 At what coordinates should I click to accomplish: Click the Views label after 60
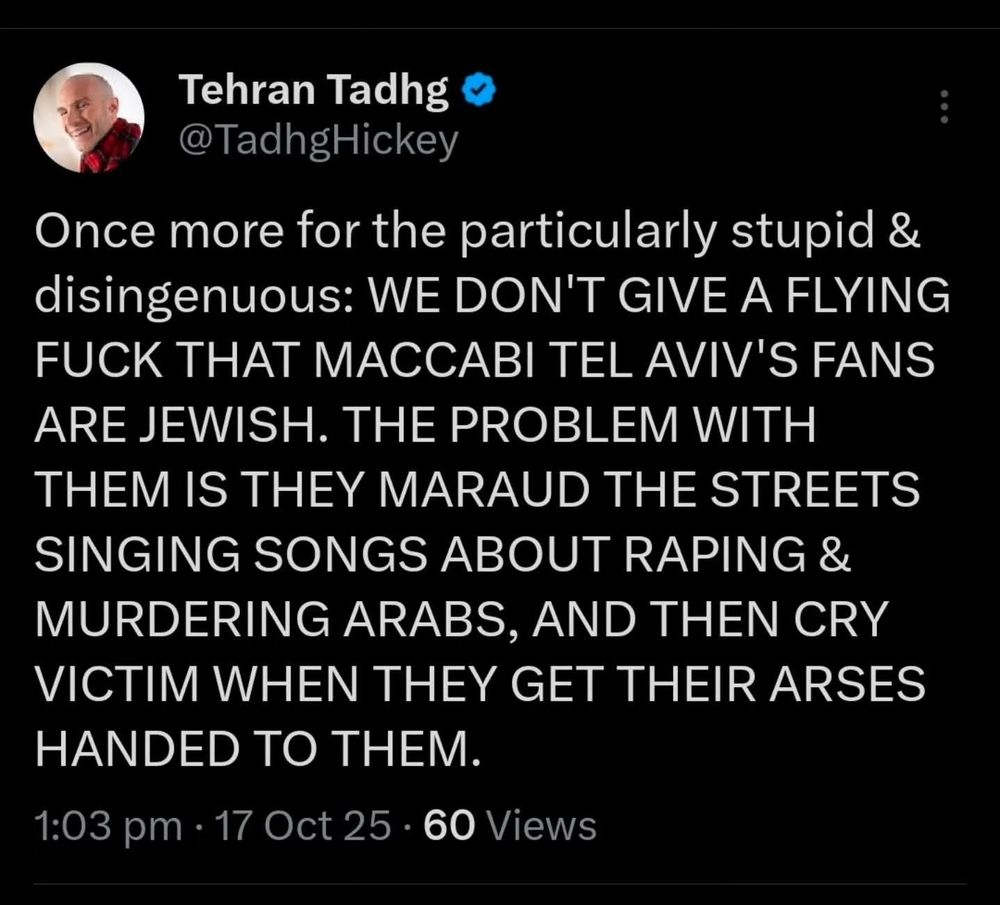pos(541,825)
